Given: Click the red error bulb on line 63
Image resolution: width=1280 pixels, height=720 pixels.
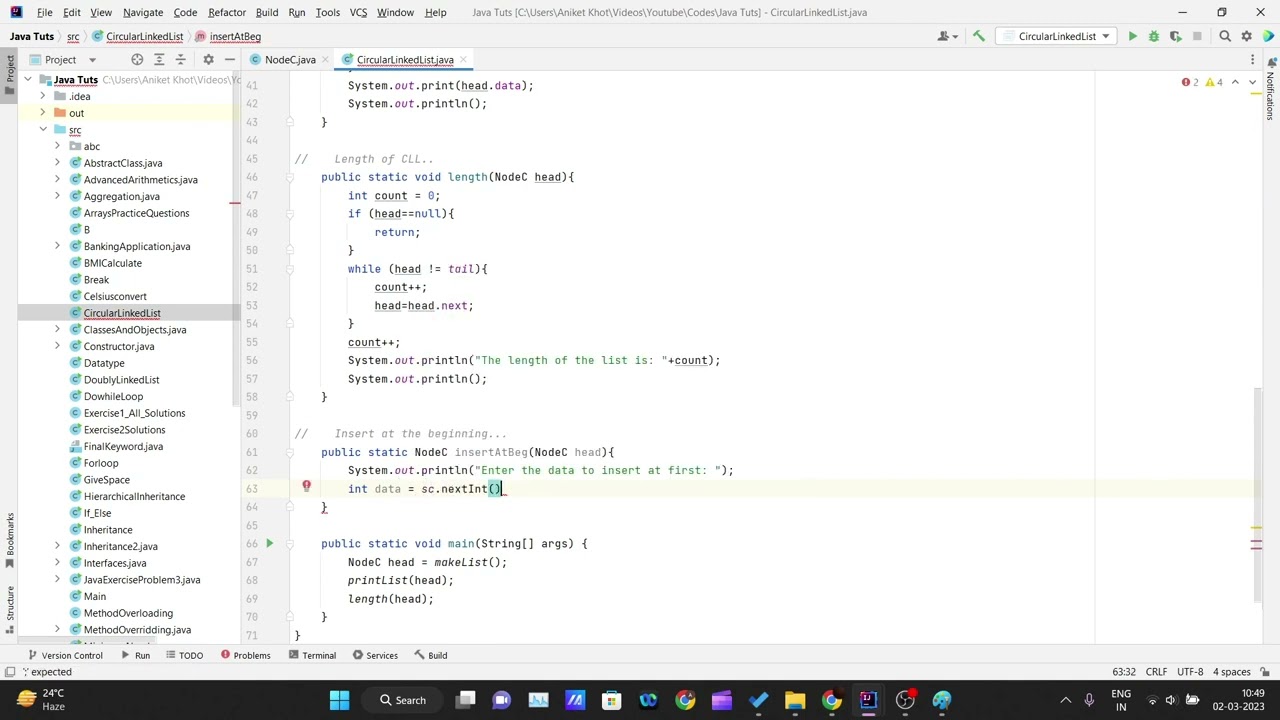Looking at the screenshot, I should pos(307,487).
